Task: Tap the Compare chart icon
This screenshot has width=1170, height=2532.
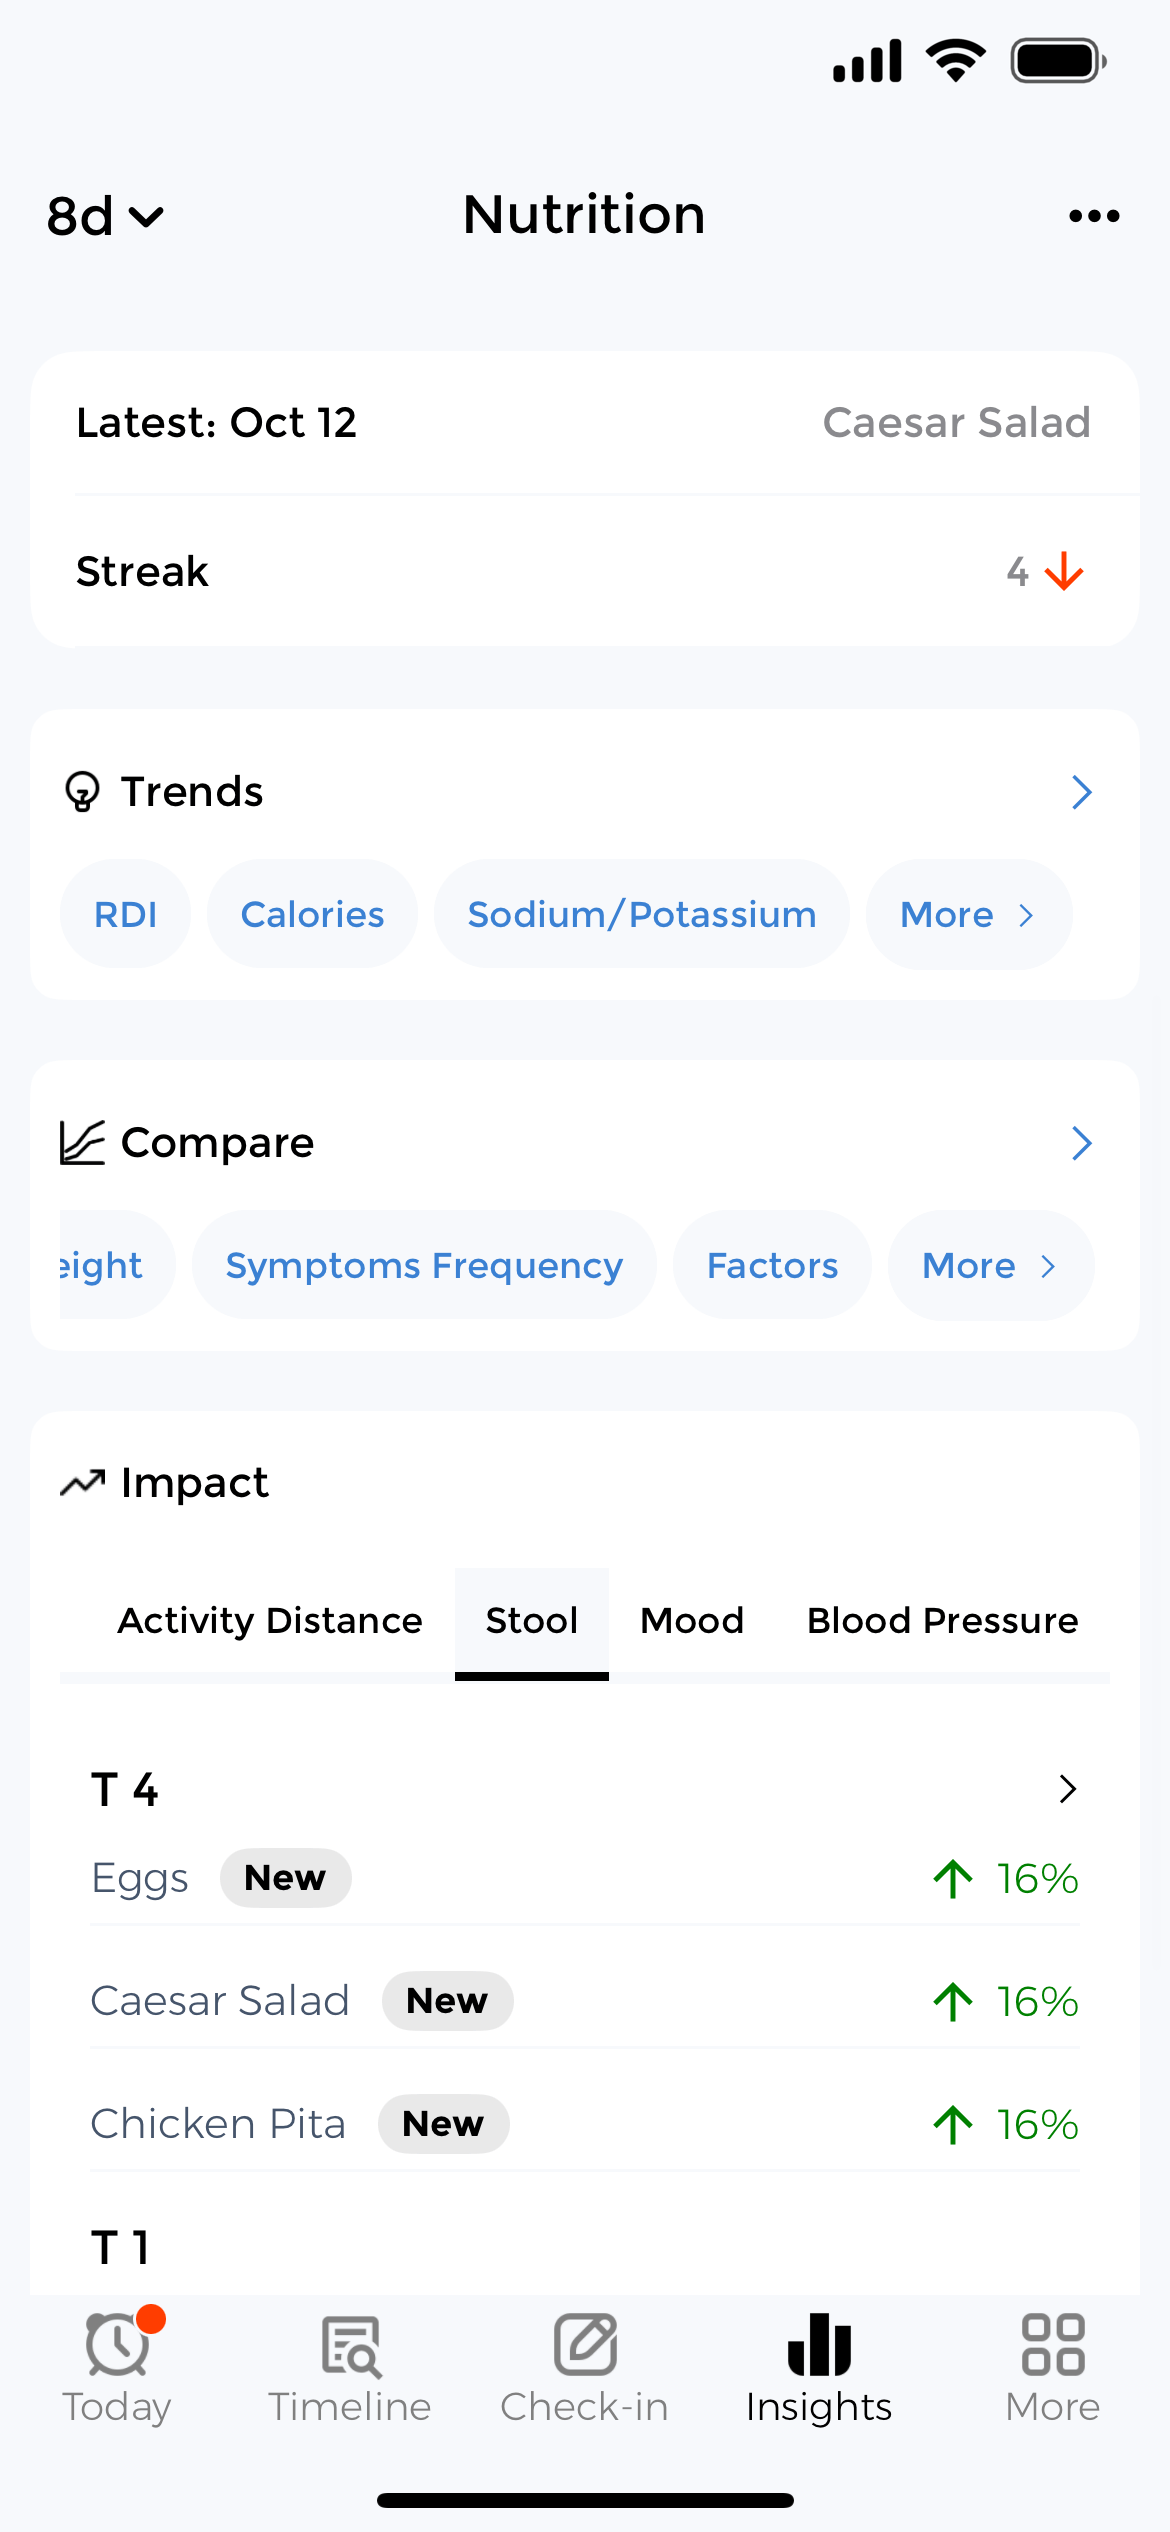Action: click(x=82, y=1143)
